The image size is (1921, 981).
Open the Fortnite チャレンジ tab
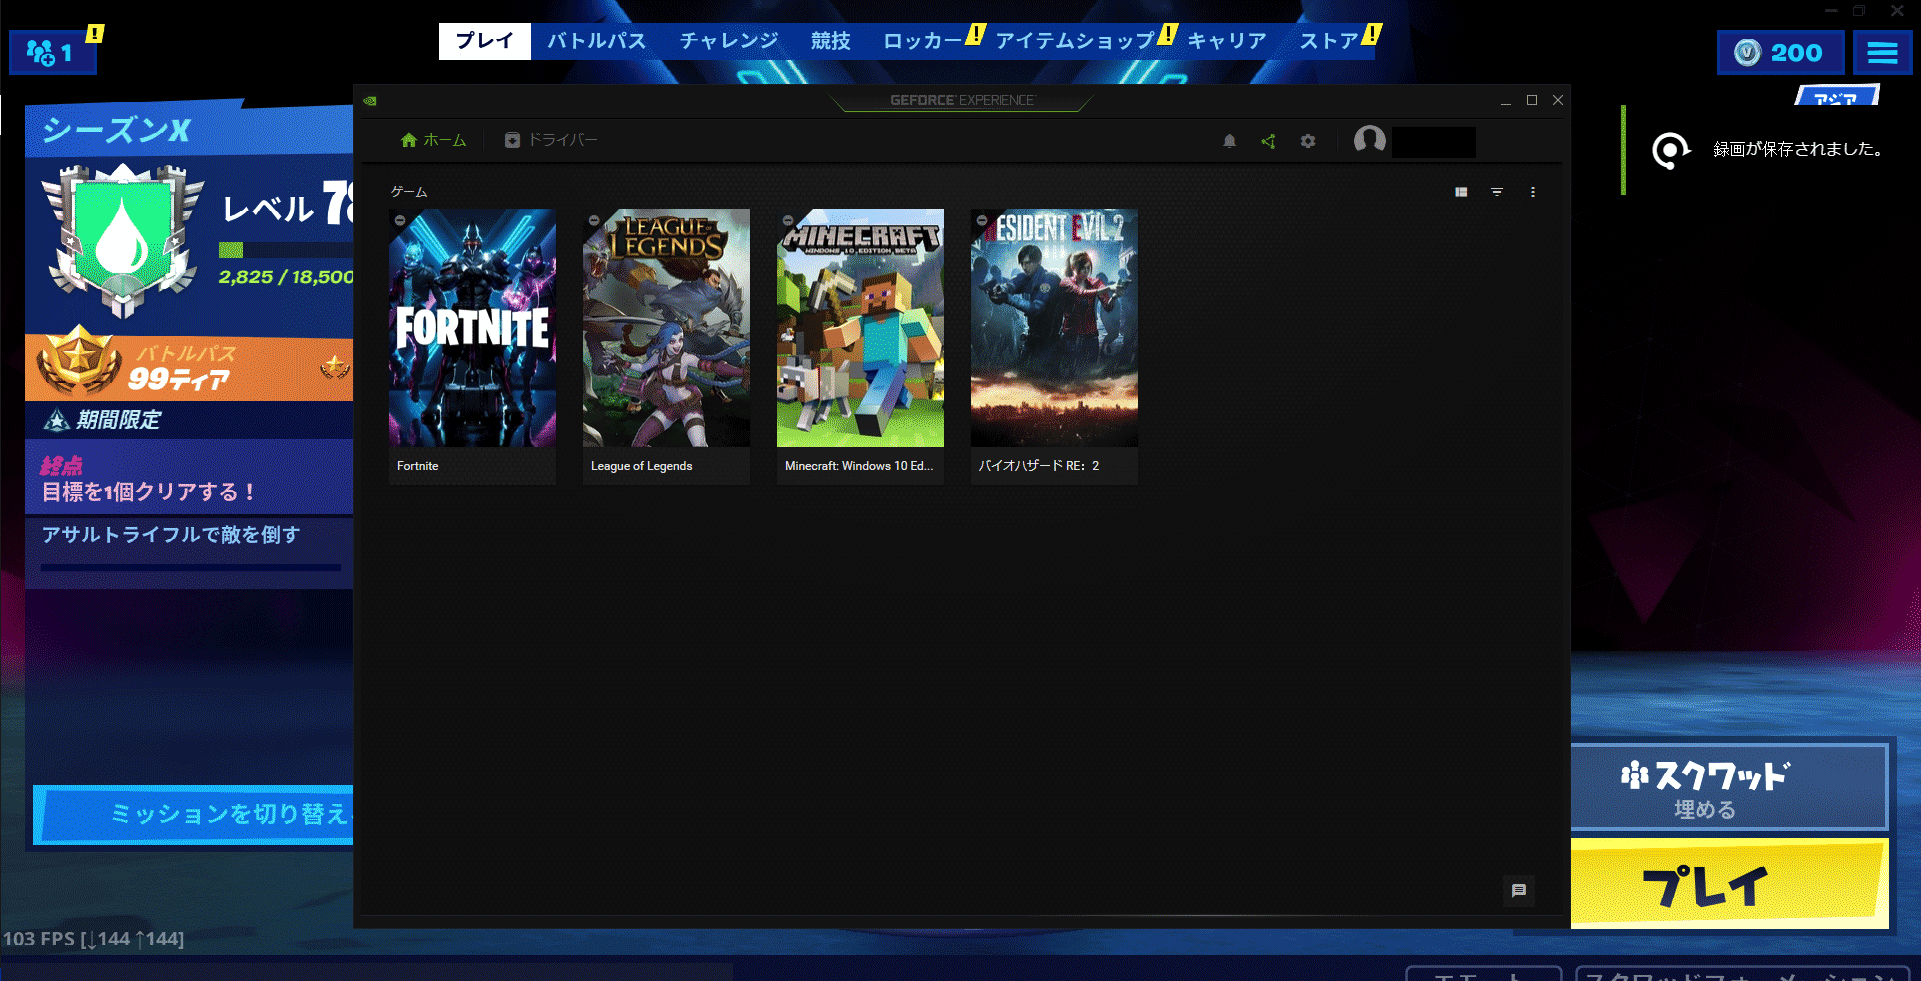(x=729, y=41)
